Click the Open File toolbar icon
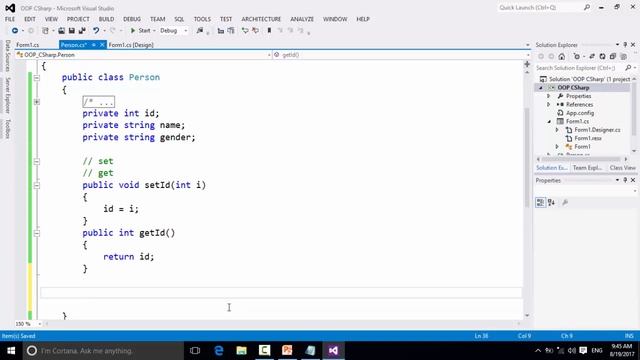The height and width of the screenshot is (360, 640). [61, 31]
